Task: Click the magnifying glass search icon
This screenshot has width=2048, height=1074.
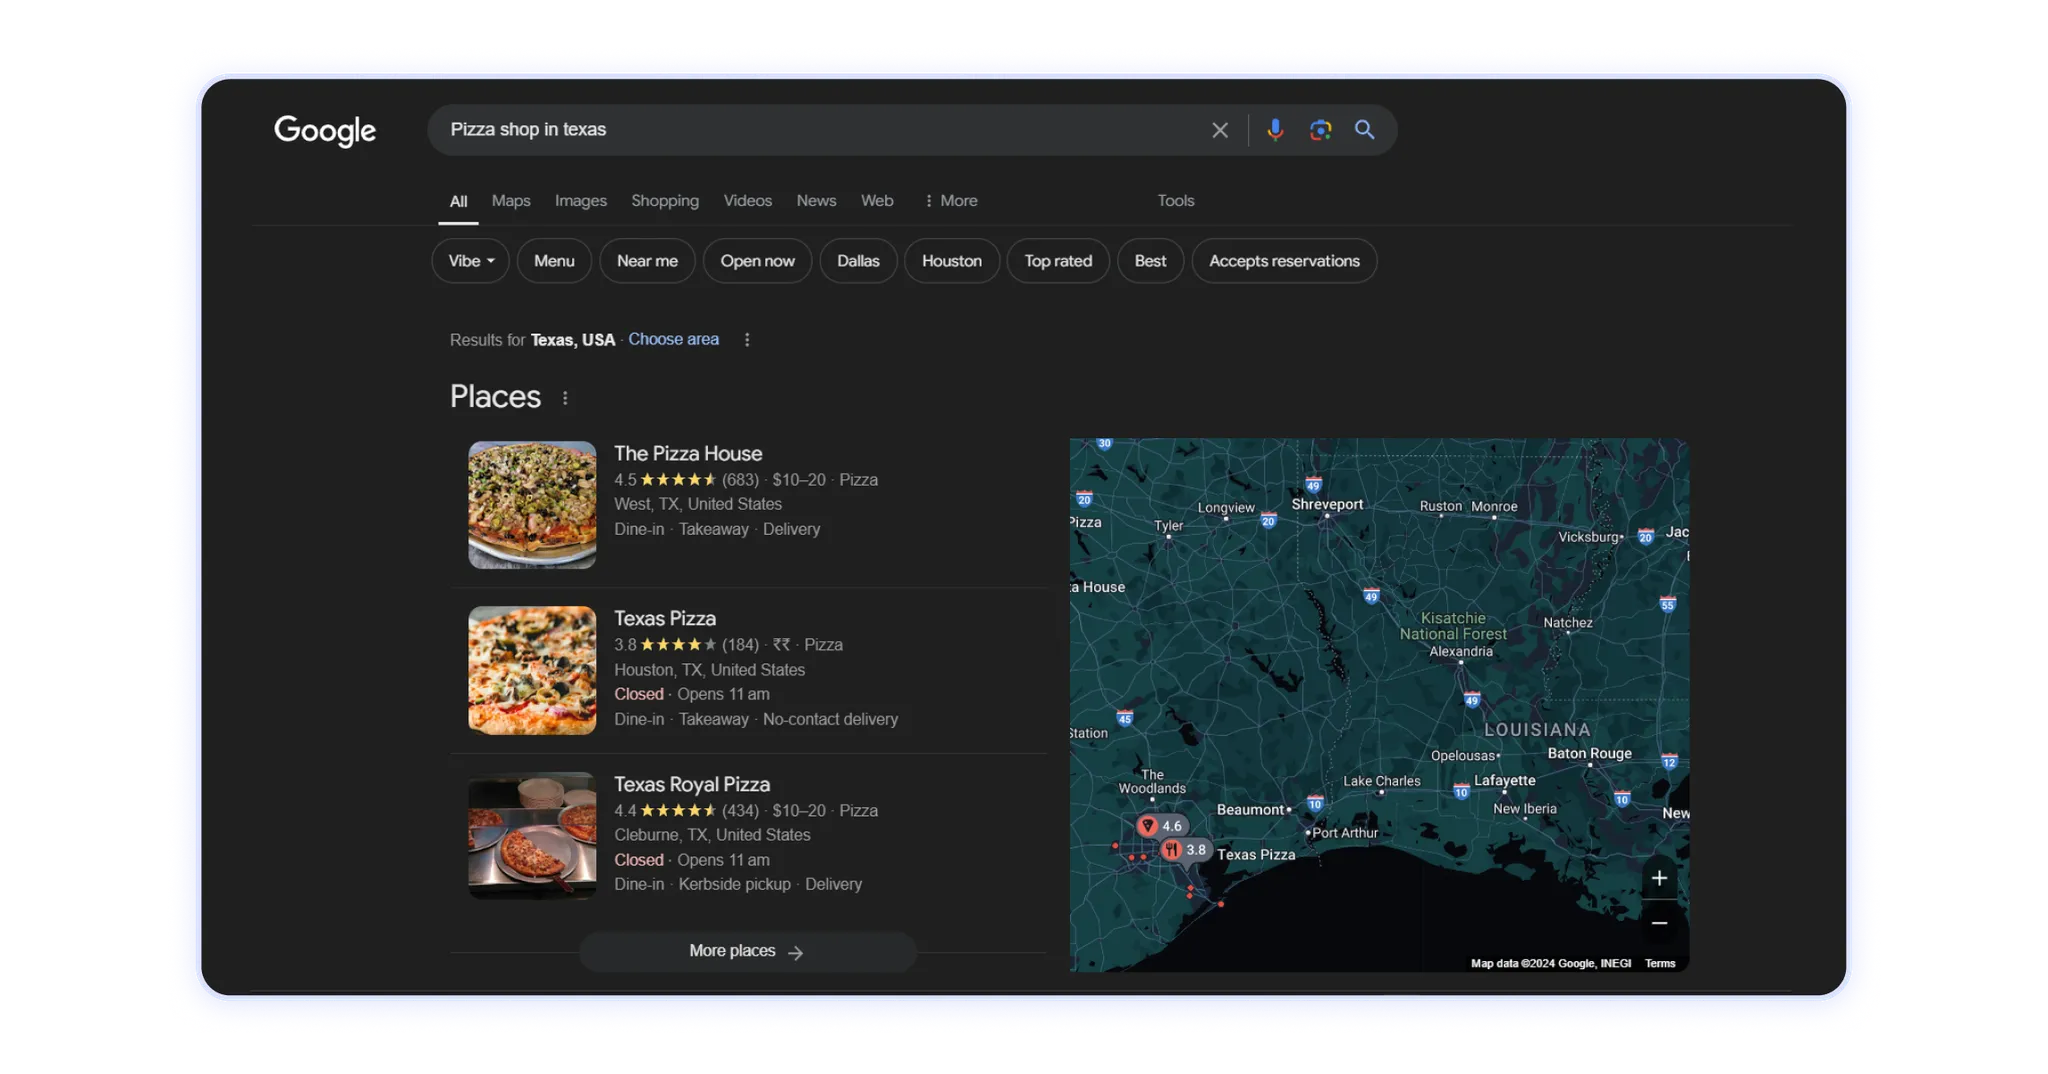Action: tap(1364, 130)
